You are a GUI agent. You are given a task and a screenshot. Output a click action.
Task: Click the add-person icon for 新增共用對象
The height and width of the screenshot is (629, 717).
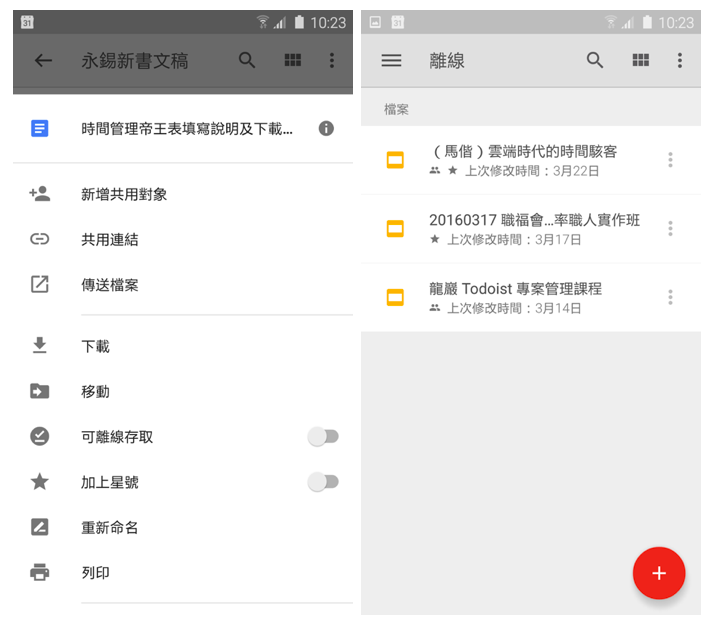40,194
